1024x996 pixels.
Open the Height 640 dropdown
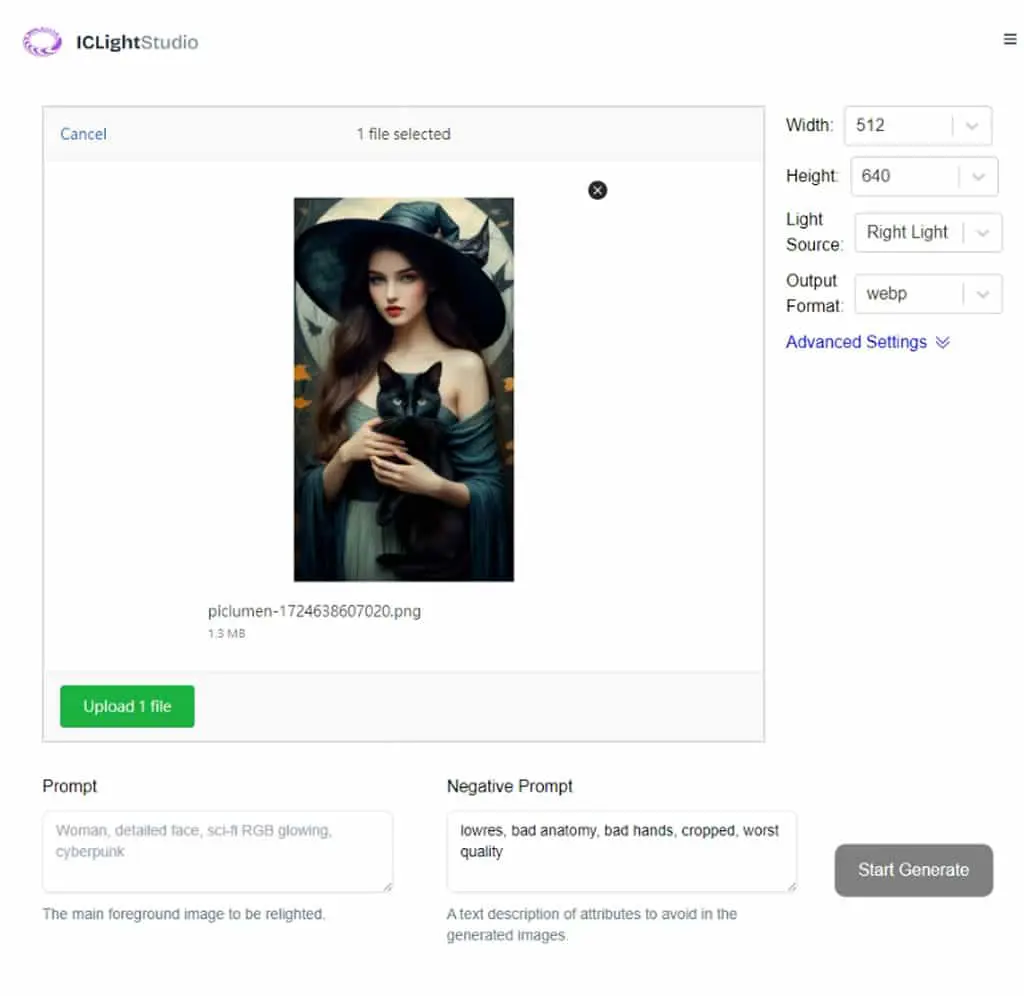[x=923, y=176]
